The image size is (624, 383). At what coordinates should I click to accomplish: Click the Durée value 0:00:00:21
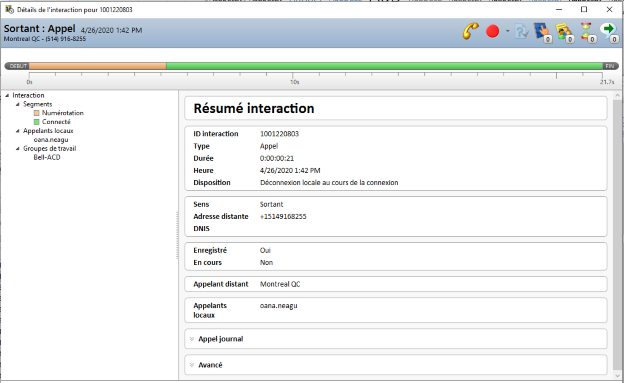277,158
